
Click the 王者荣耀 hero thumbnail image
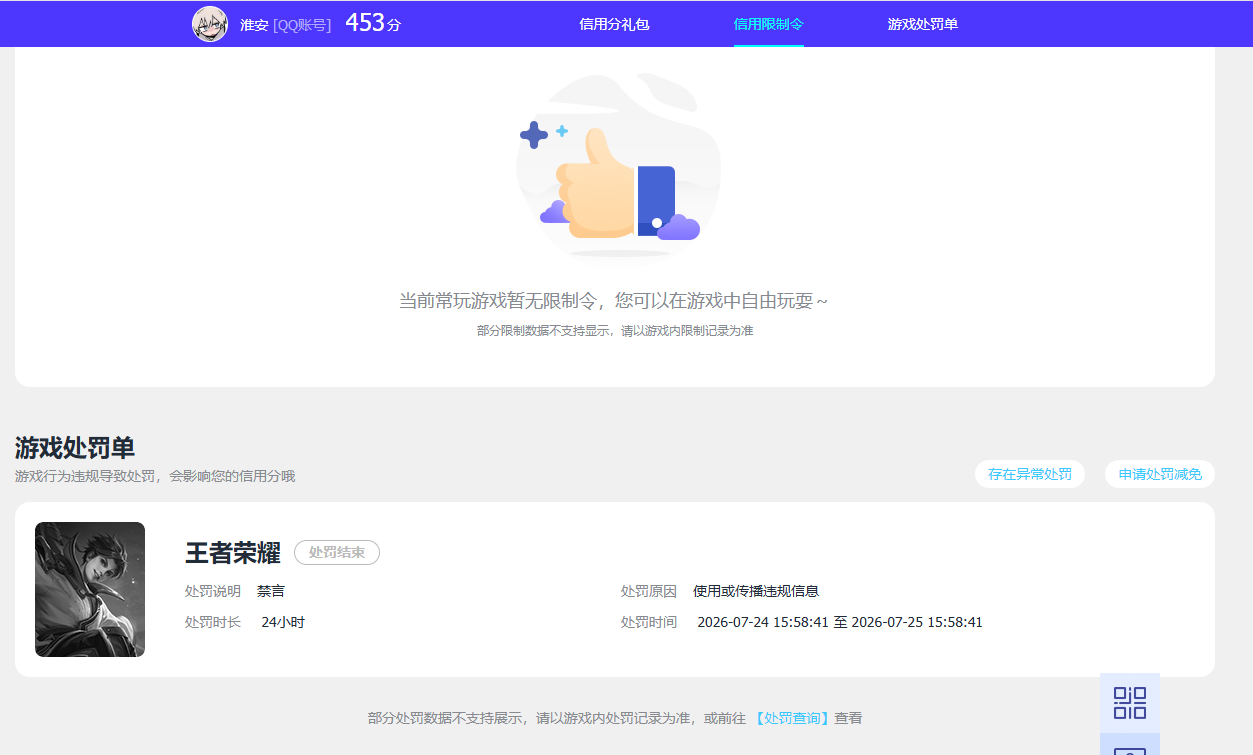point(90,589)
